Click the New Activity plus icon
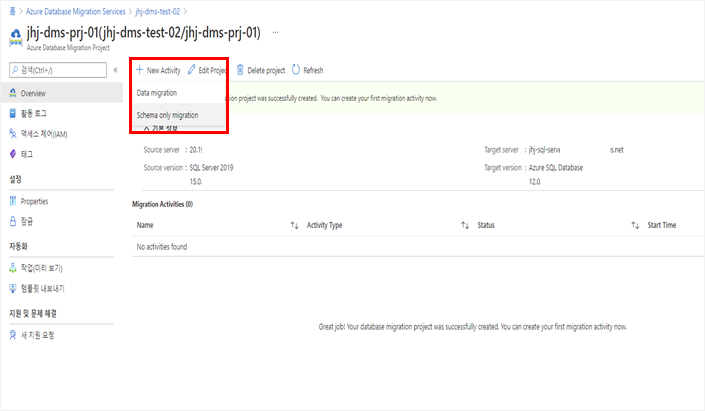Image resolution: width=705 pixels, height=411 pixels. (139, 70)
